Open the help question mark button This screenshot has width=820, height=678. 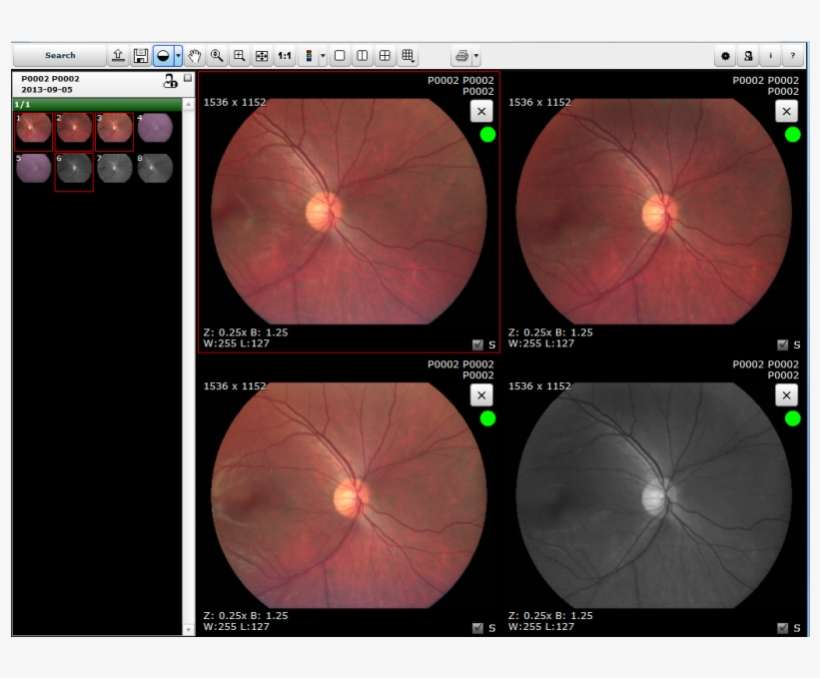[792, 56]
